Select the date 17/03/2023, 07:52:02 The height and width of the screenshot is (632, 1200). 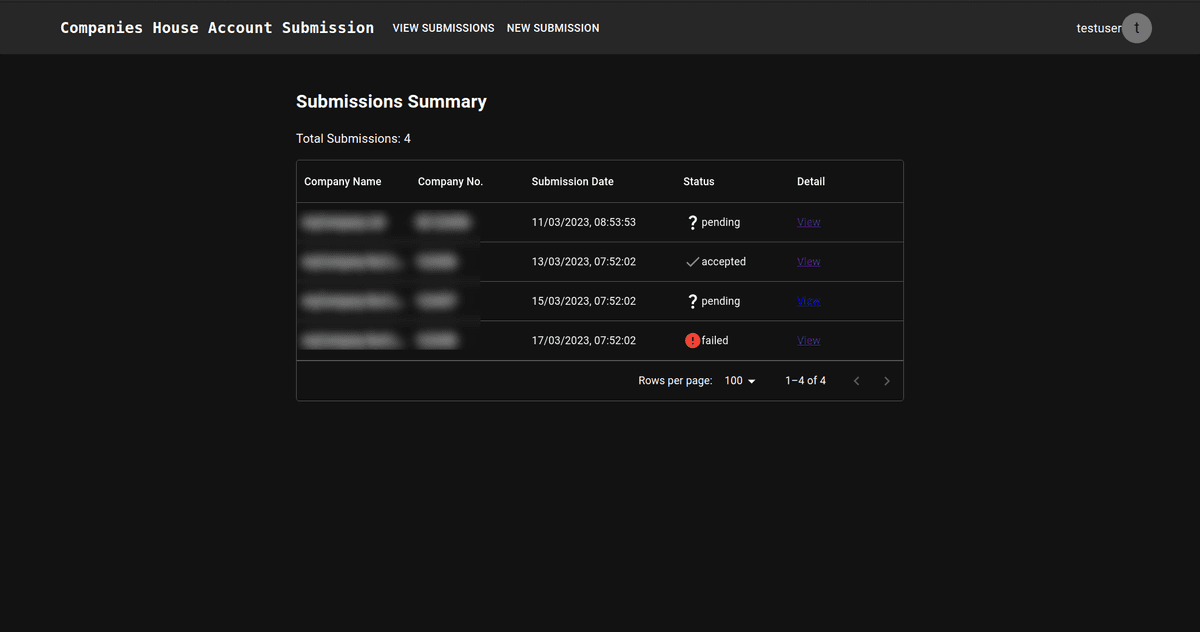(x=584, y=341)
